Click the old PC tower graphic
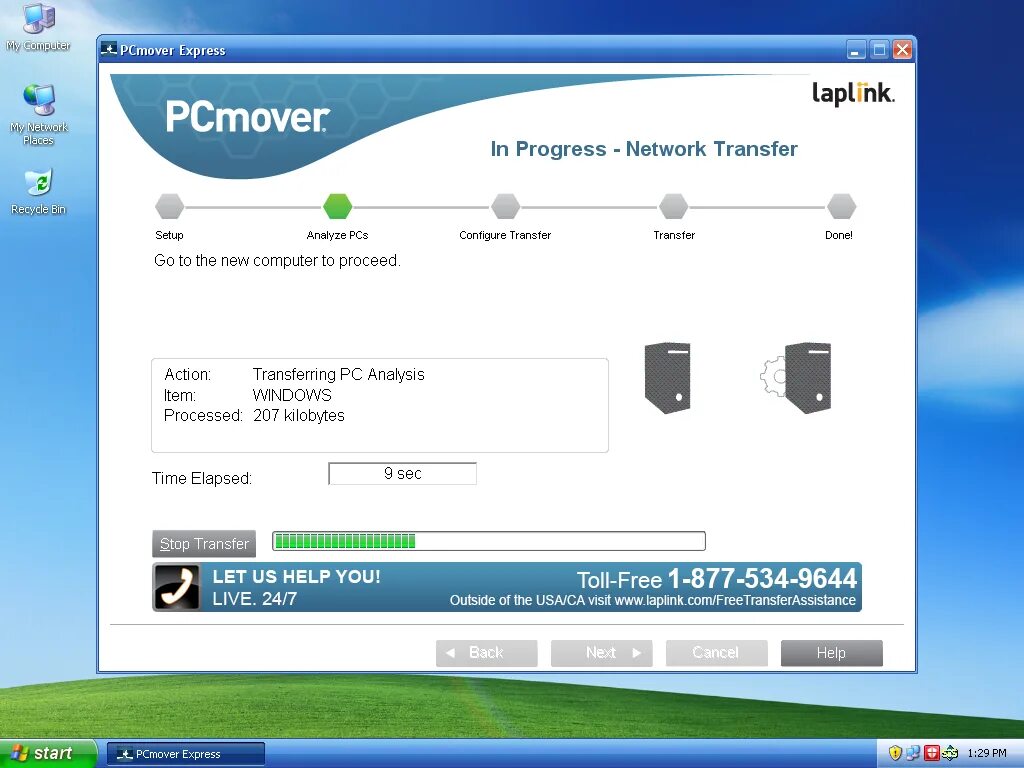 pyautogui.click(x=667, y=378)
